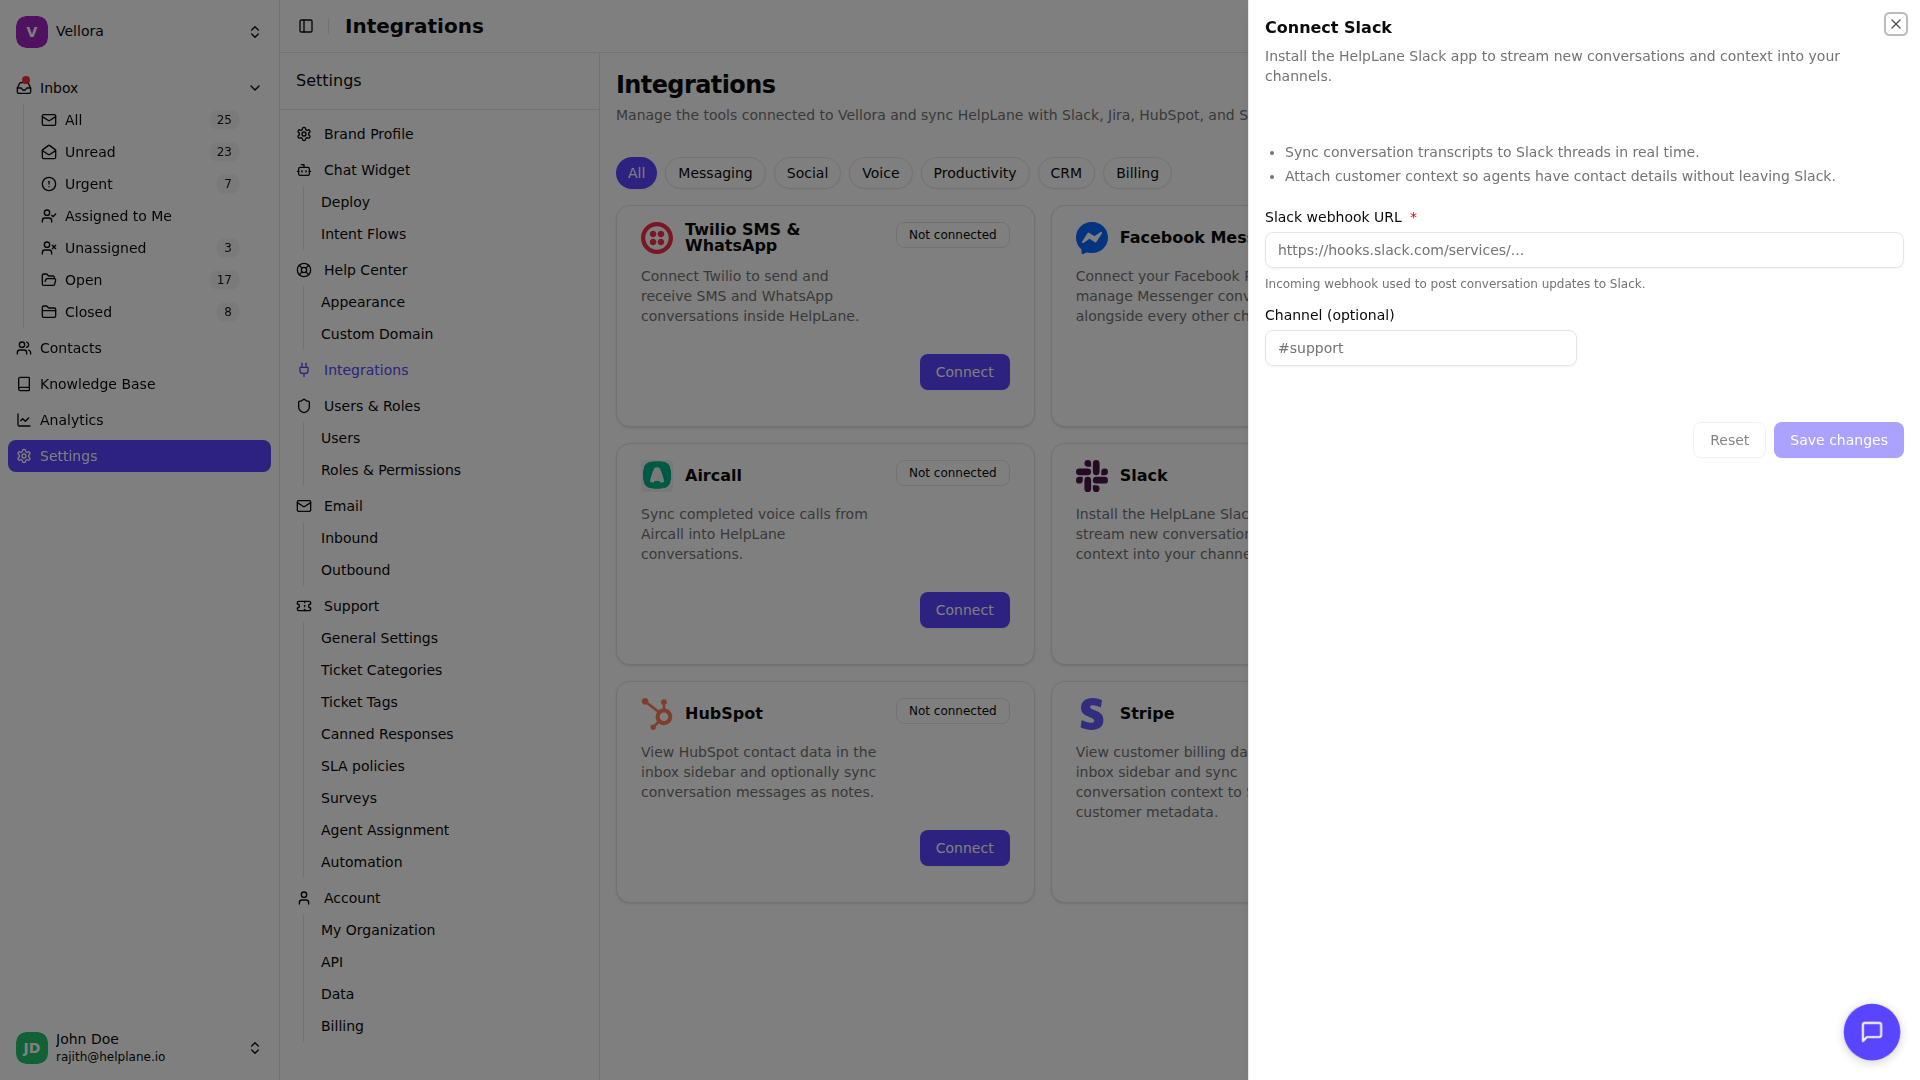This screenshot has height=1080, width=1920.
Task: Click the Email envelope icon in settings
Action: click(x=304, y=506)
